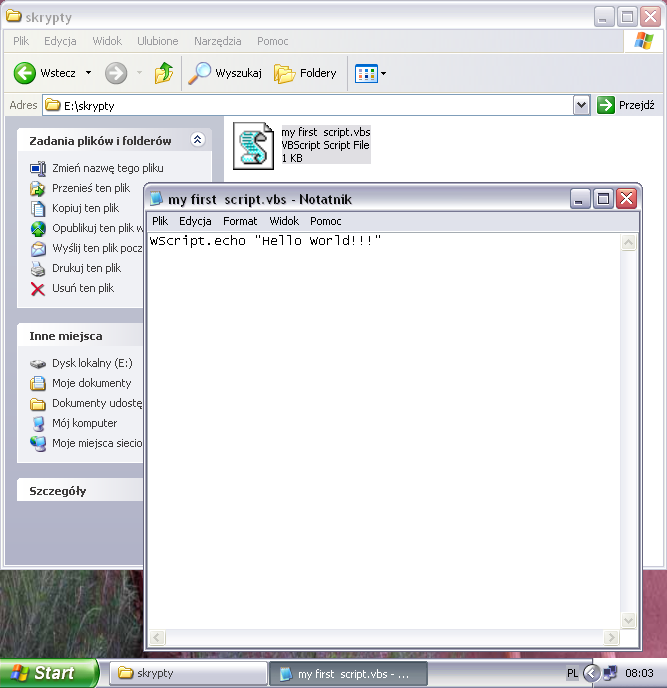Screen dimensions: 667x688
Task: Open the Narzędzia menu in Explorer
Action: [x=217, y=41]
